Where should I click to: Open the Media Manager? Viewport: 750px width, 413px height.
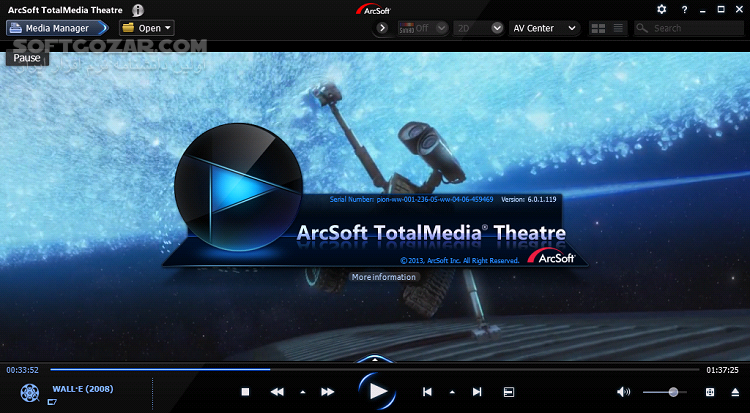pyautogui.click(x=56, y=28)
